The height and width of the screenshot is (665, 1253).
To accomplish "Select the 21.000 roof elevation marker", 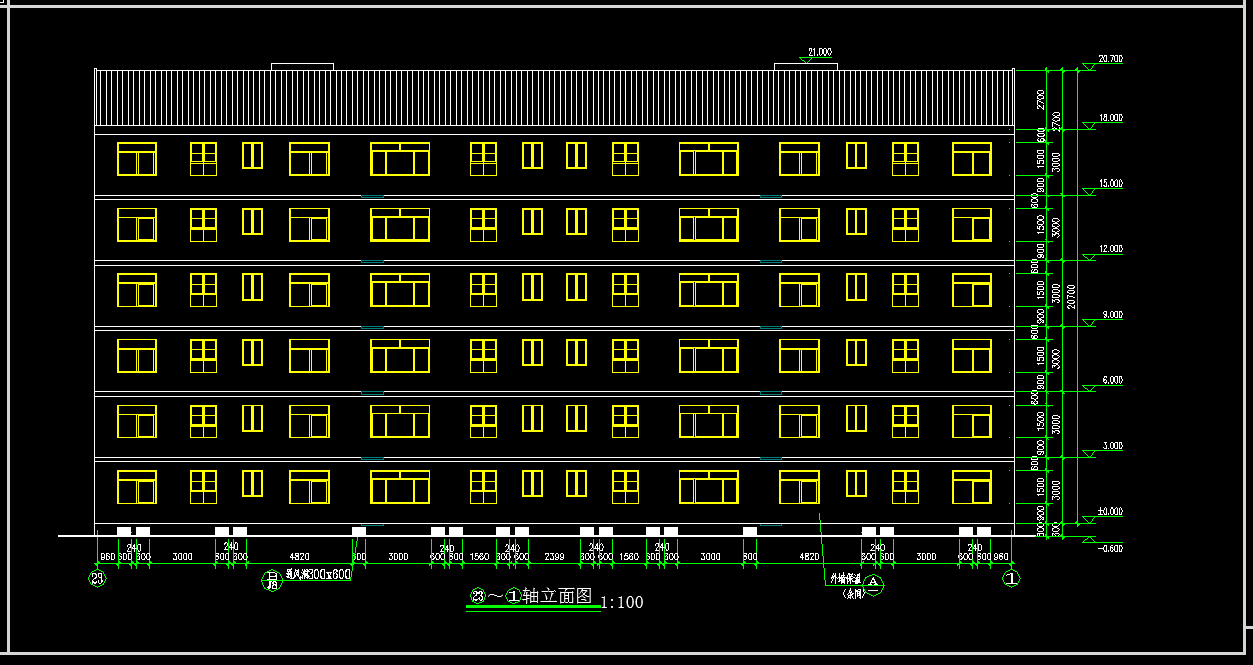I will pos(818,53).
